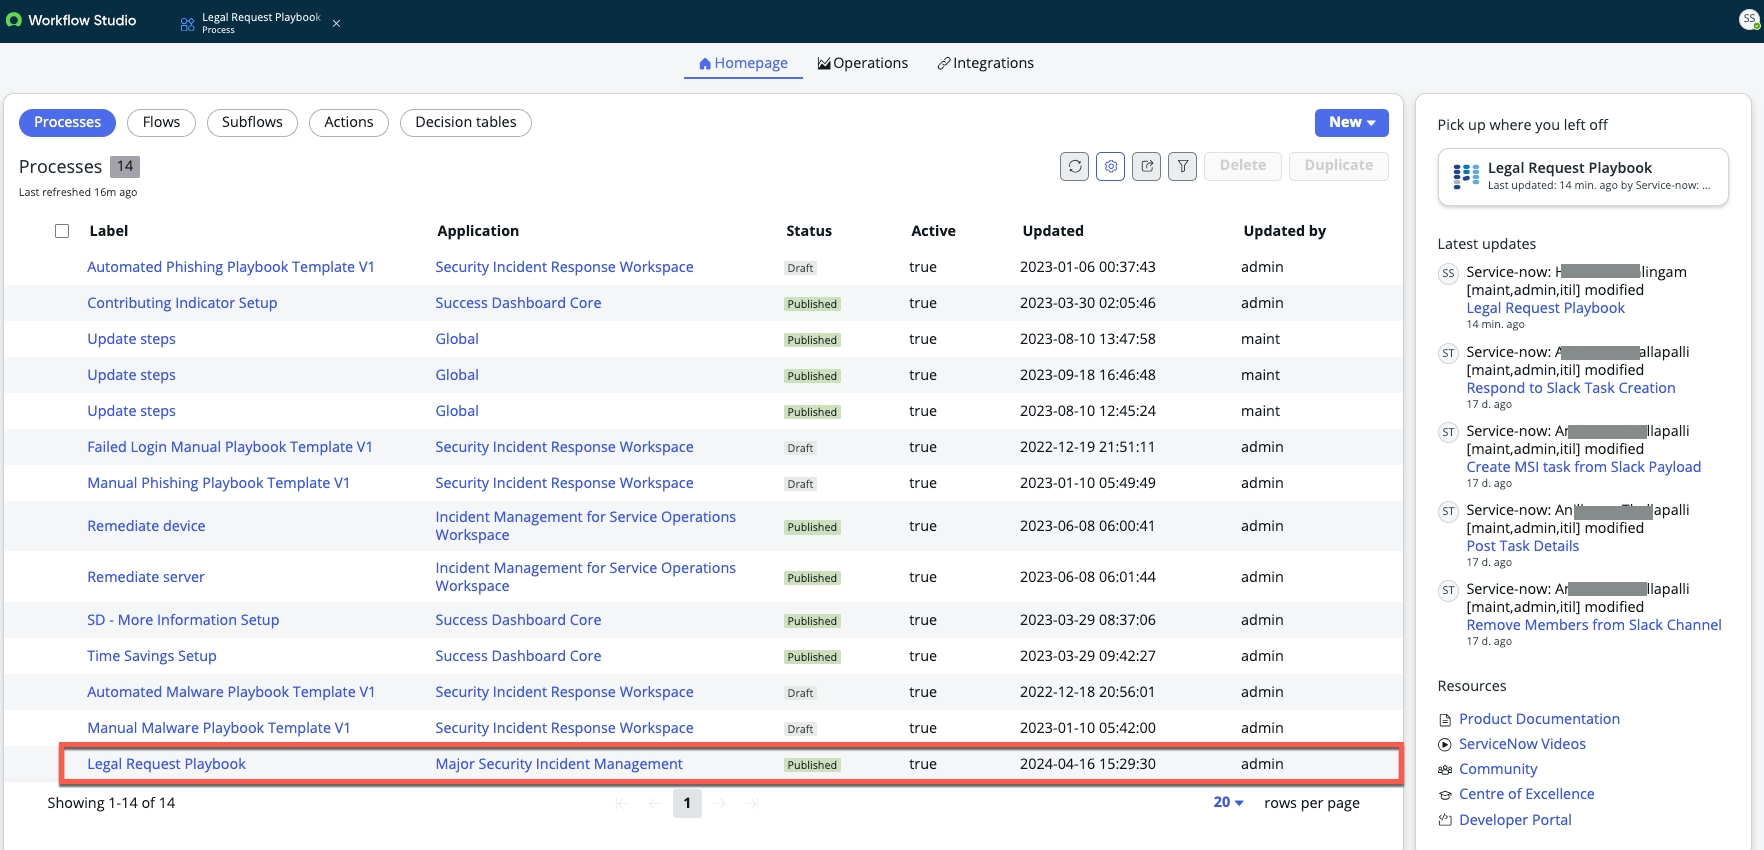Open Manual Phishing Playbook Template V1
The image size is (1764, 850).
tap(219, 483)
